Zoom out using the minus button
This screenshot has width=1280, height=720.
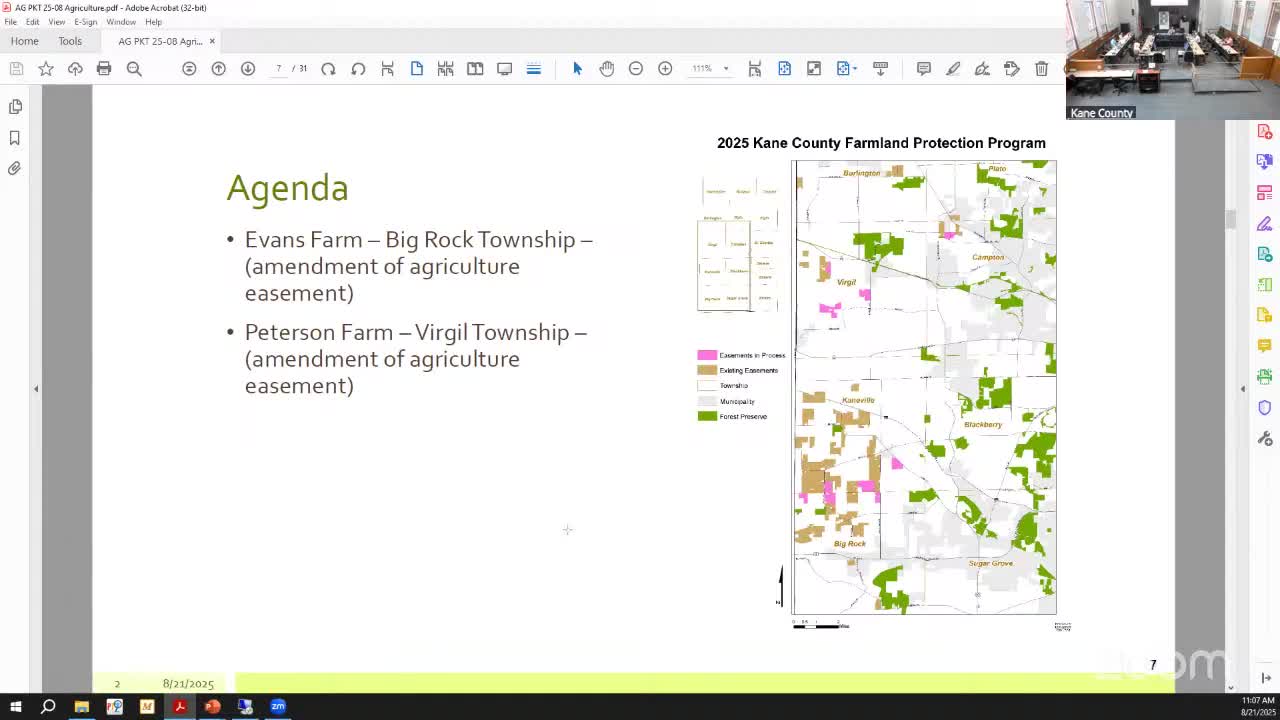pyautogui.click(x=636, y=68)
